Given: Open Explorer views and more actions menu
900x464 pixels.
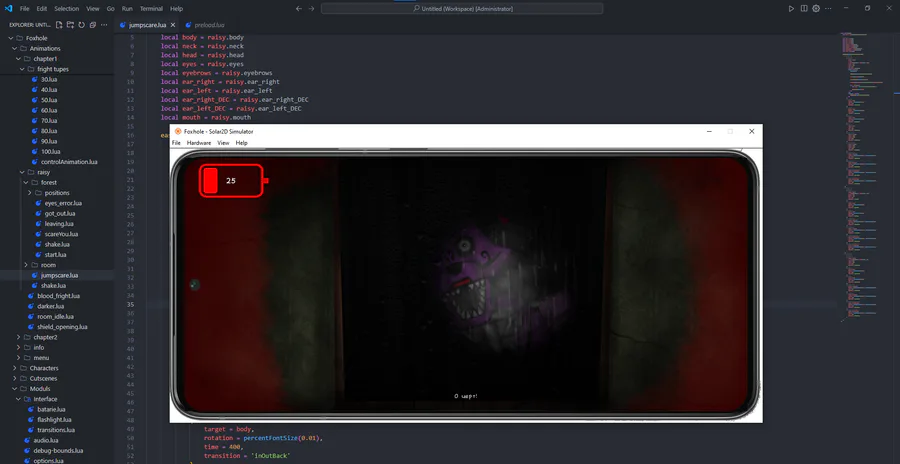Looking at the screenshot, I should pyautogui.click(x=104, y=25).
